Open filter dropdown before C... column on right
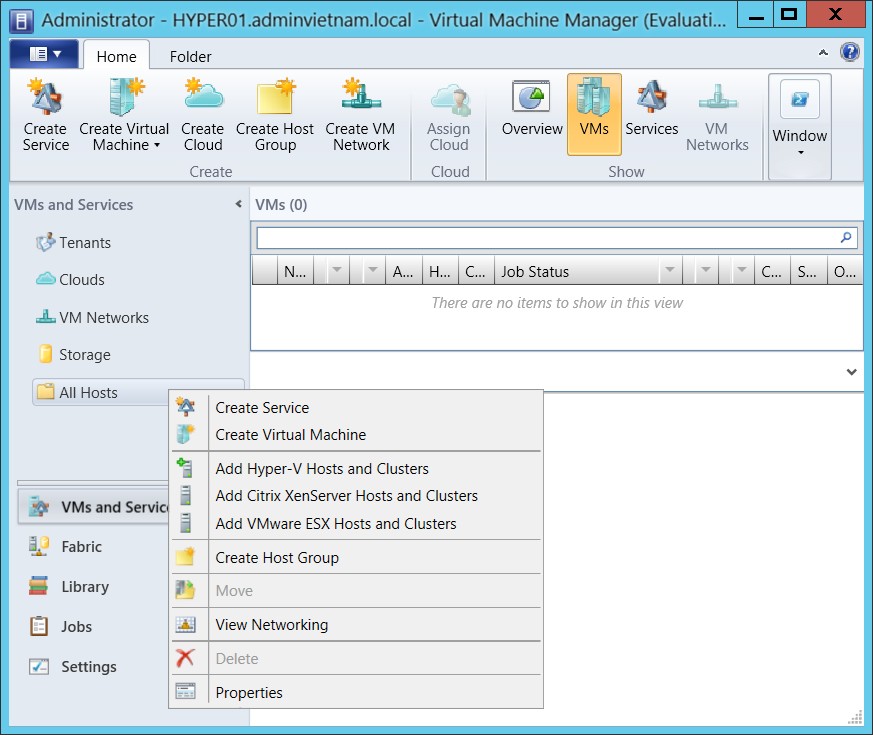This screenshot has width=873, height=735. (741, 271)
